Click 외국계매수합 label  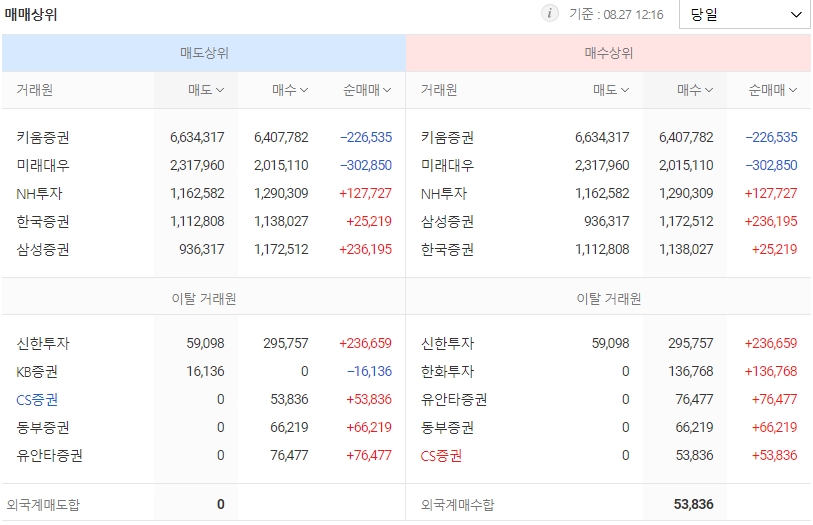pyautogui.click(x=457, y=504)
